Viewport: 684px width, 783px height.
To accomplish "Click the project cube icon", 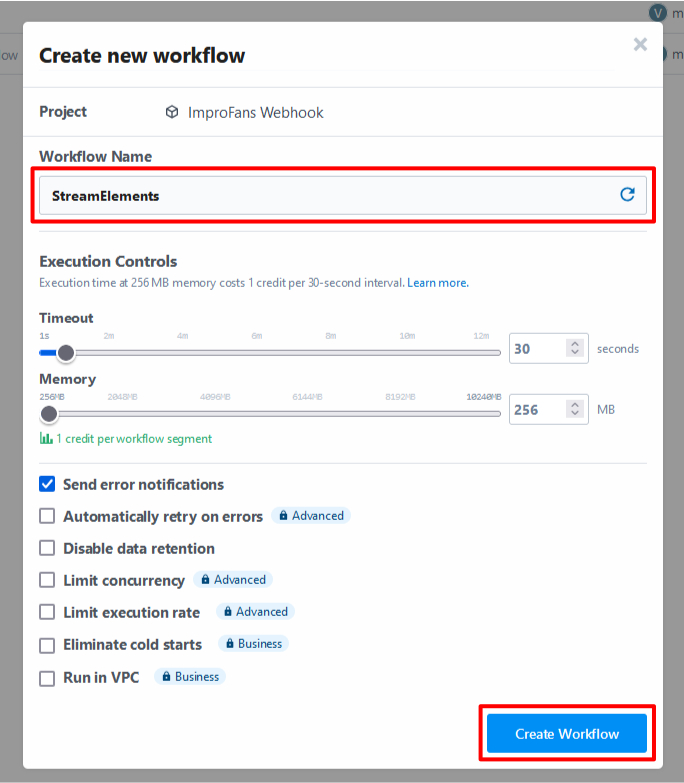I will click(172, 112).
